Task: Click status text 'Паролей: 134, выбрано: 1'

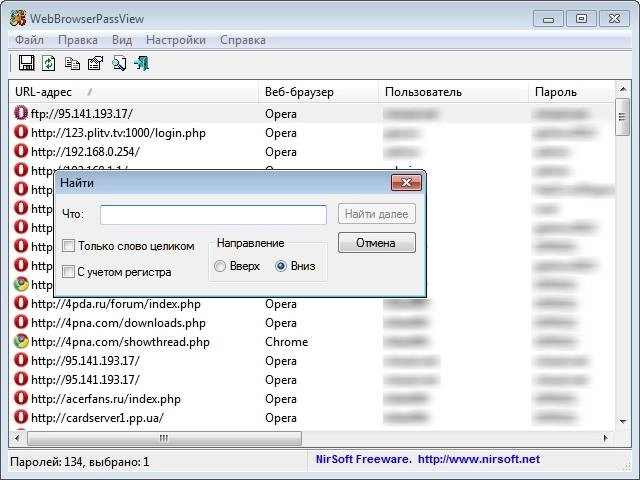Action: 80,462
